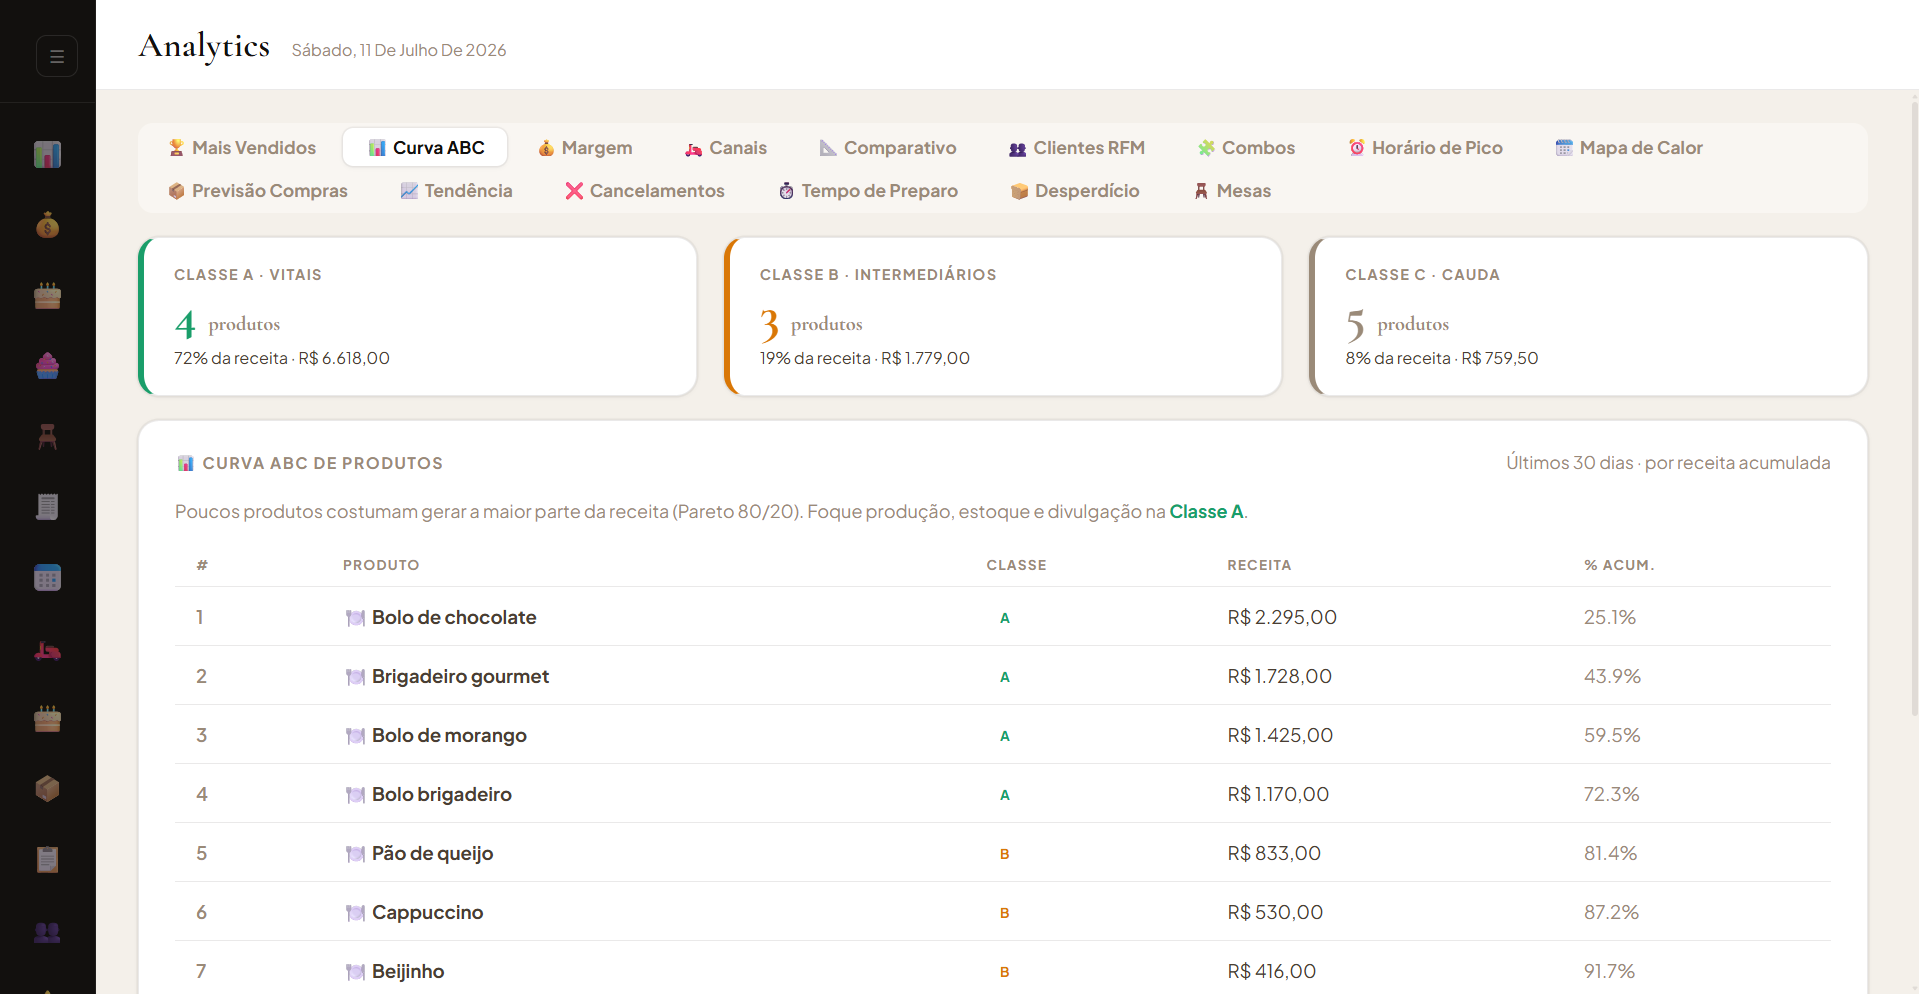1919x994 pixels.
Task: Go to the Canais tab
Action: [726, 148]
